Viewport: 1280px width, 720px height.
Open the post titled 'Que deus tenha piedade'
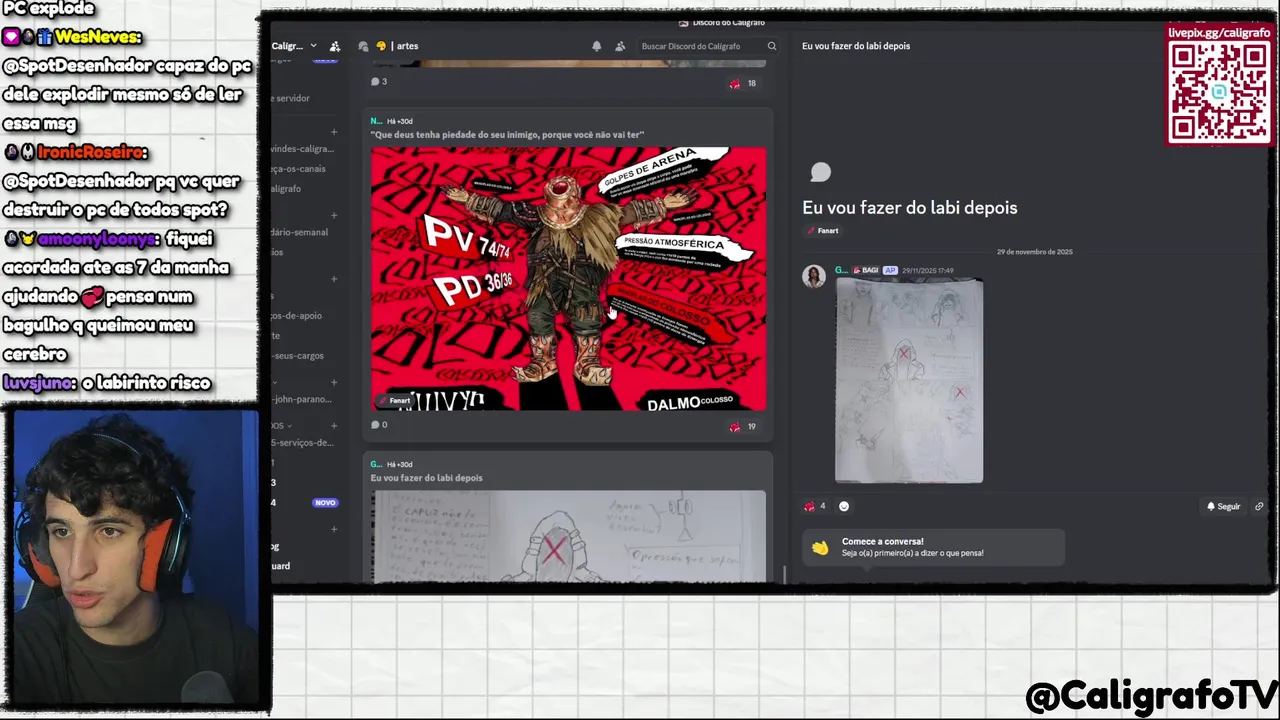pyautogui.click(x=507, y=135)
